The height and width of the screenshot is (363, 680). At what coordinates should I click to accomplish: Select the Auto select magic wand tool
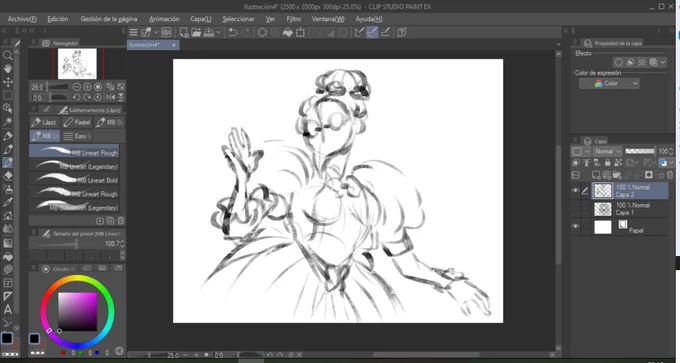(x=7, y=122)
